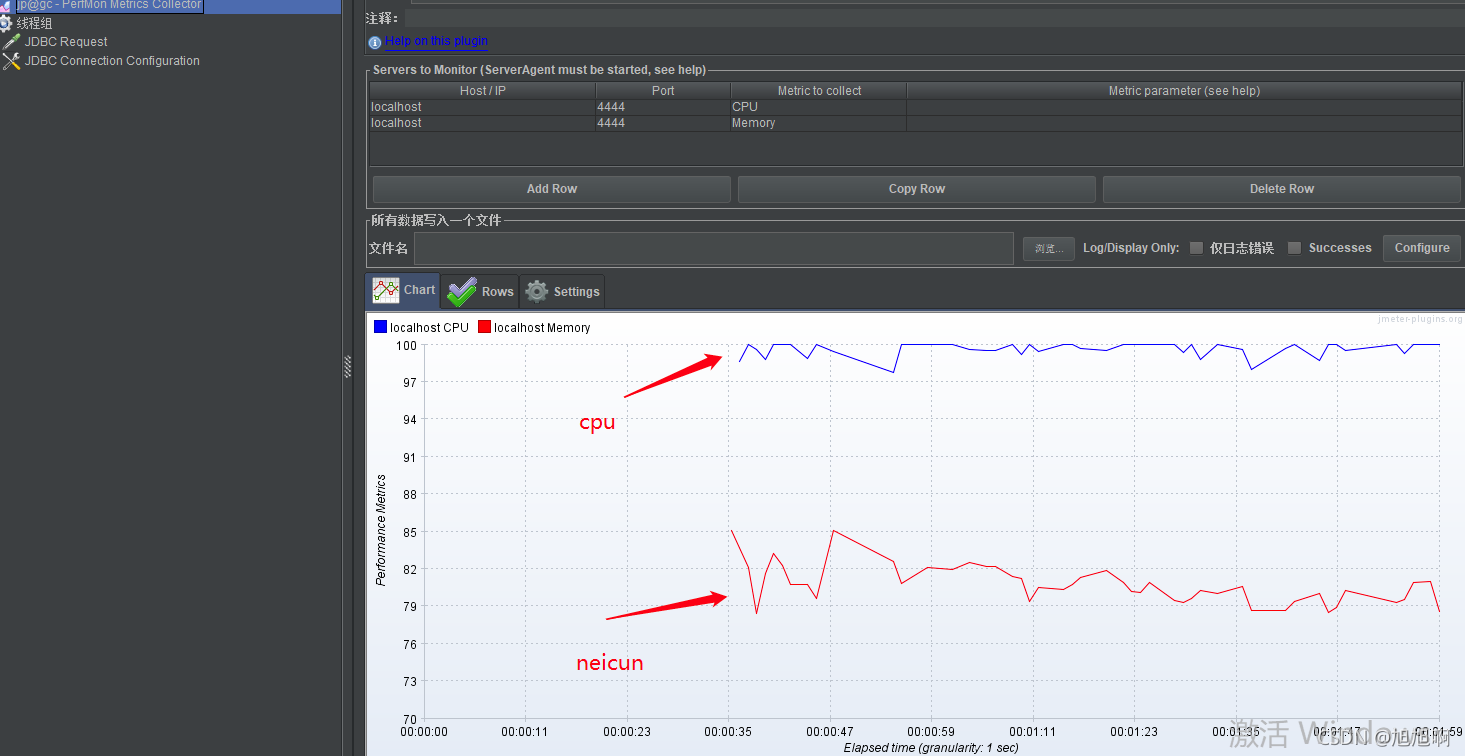The height and width of the screenshot is (756, 1465).
Task: Enable the 仅日志错误 checkbox
Action: (1196, 248)
